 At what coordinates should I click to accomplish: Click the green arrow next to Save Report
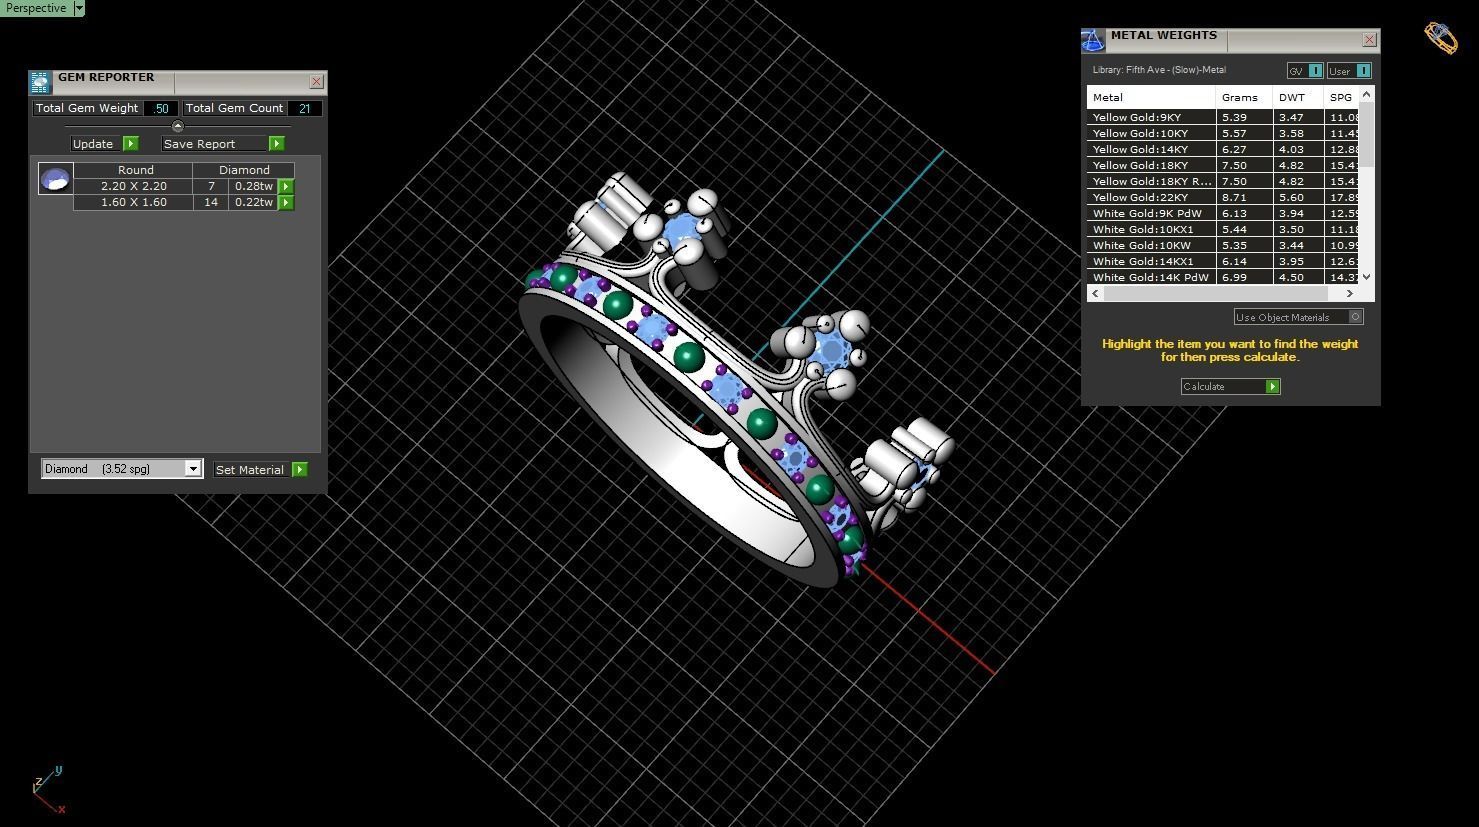[x=276, y=144]
